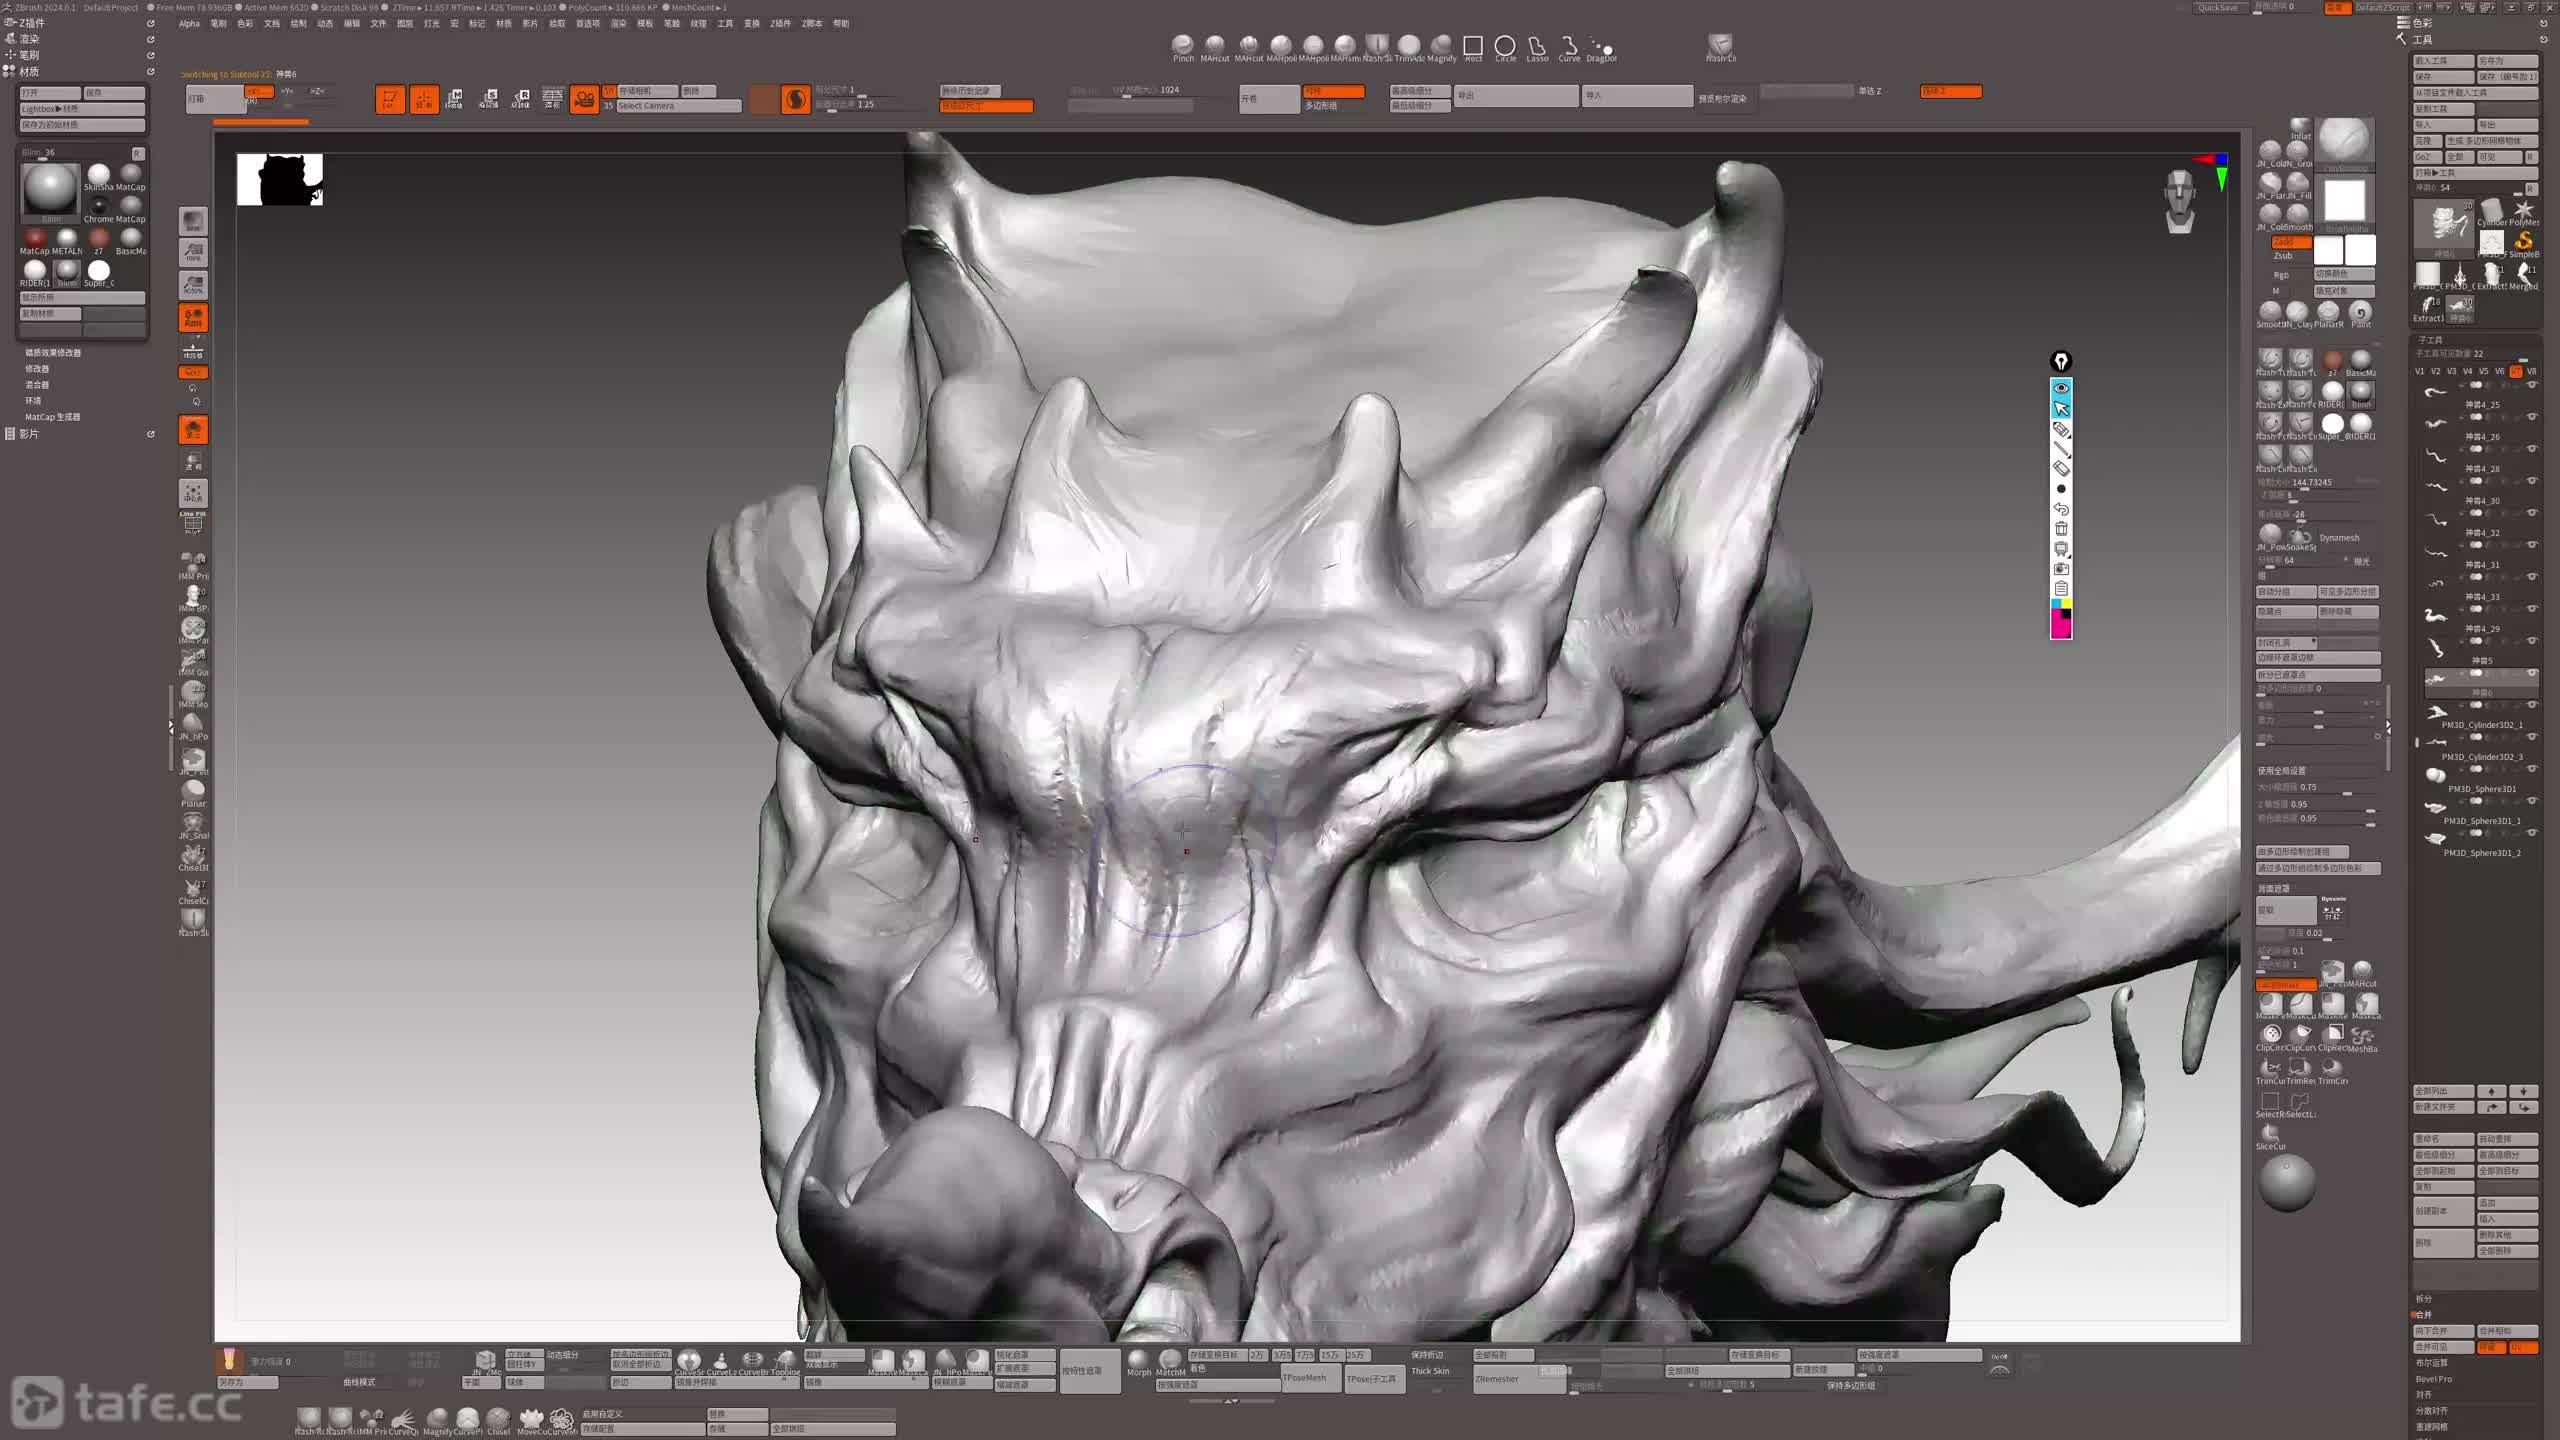Select the Pinch brush icon
The width and height of the screenshot is (2560, 1440).
coord(1183,45)
